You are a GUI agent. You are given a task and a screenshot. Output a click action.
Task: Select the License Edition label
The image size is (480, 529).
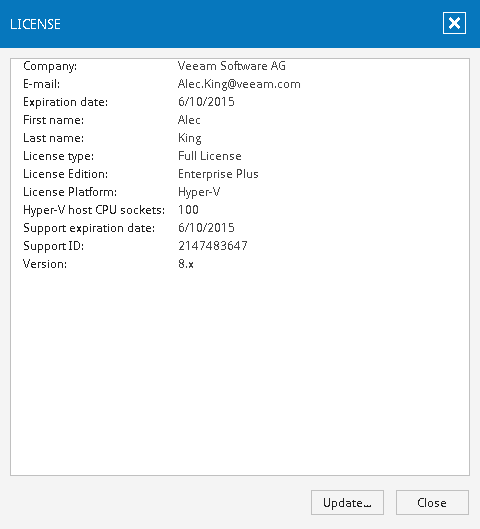[x=65, y=174]
